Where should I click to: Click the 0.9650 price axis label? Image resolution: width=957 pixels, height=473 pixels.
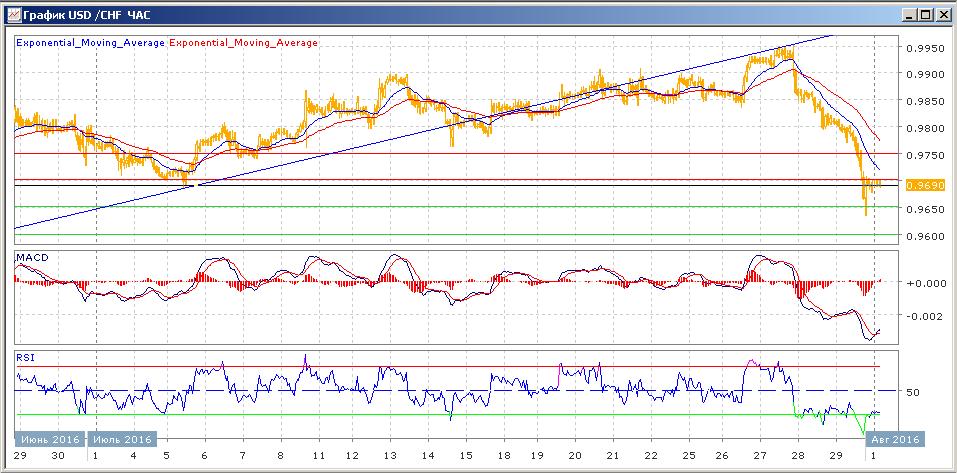coord(925,209)
